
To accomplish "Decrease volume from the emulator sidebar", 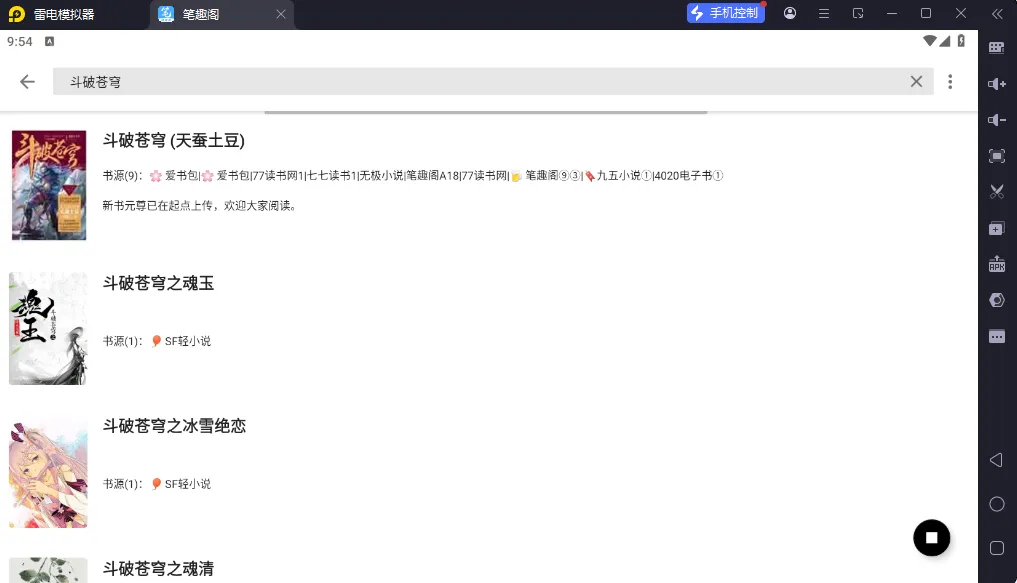I will coord(997,120).
